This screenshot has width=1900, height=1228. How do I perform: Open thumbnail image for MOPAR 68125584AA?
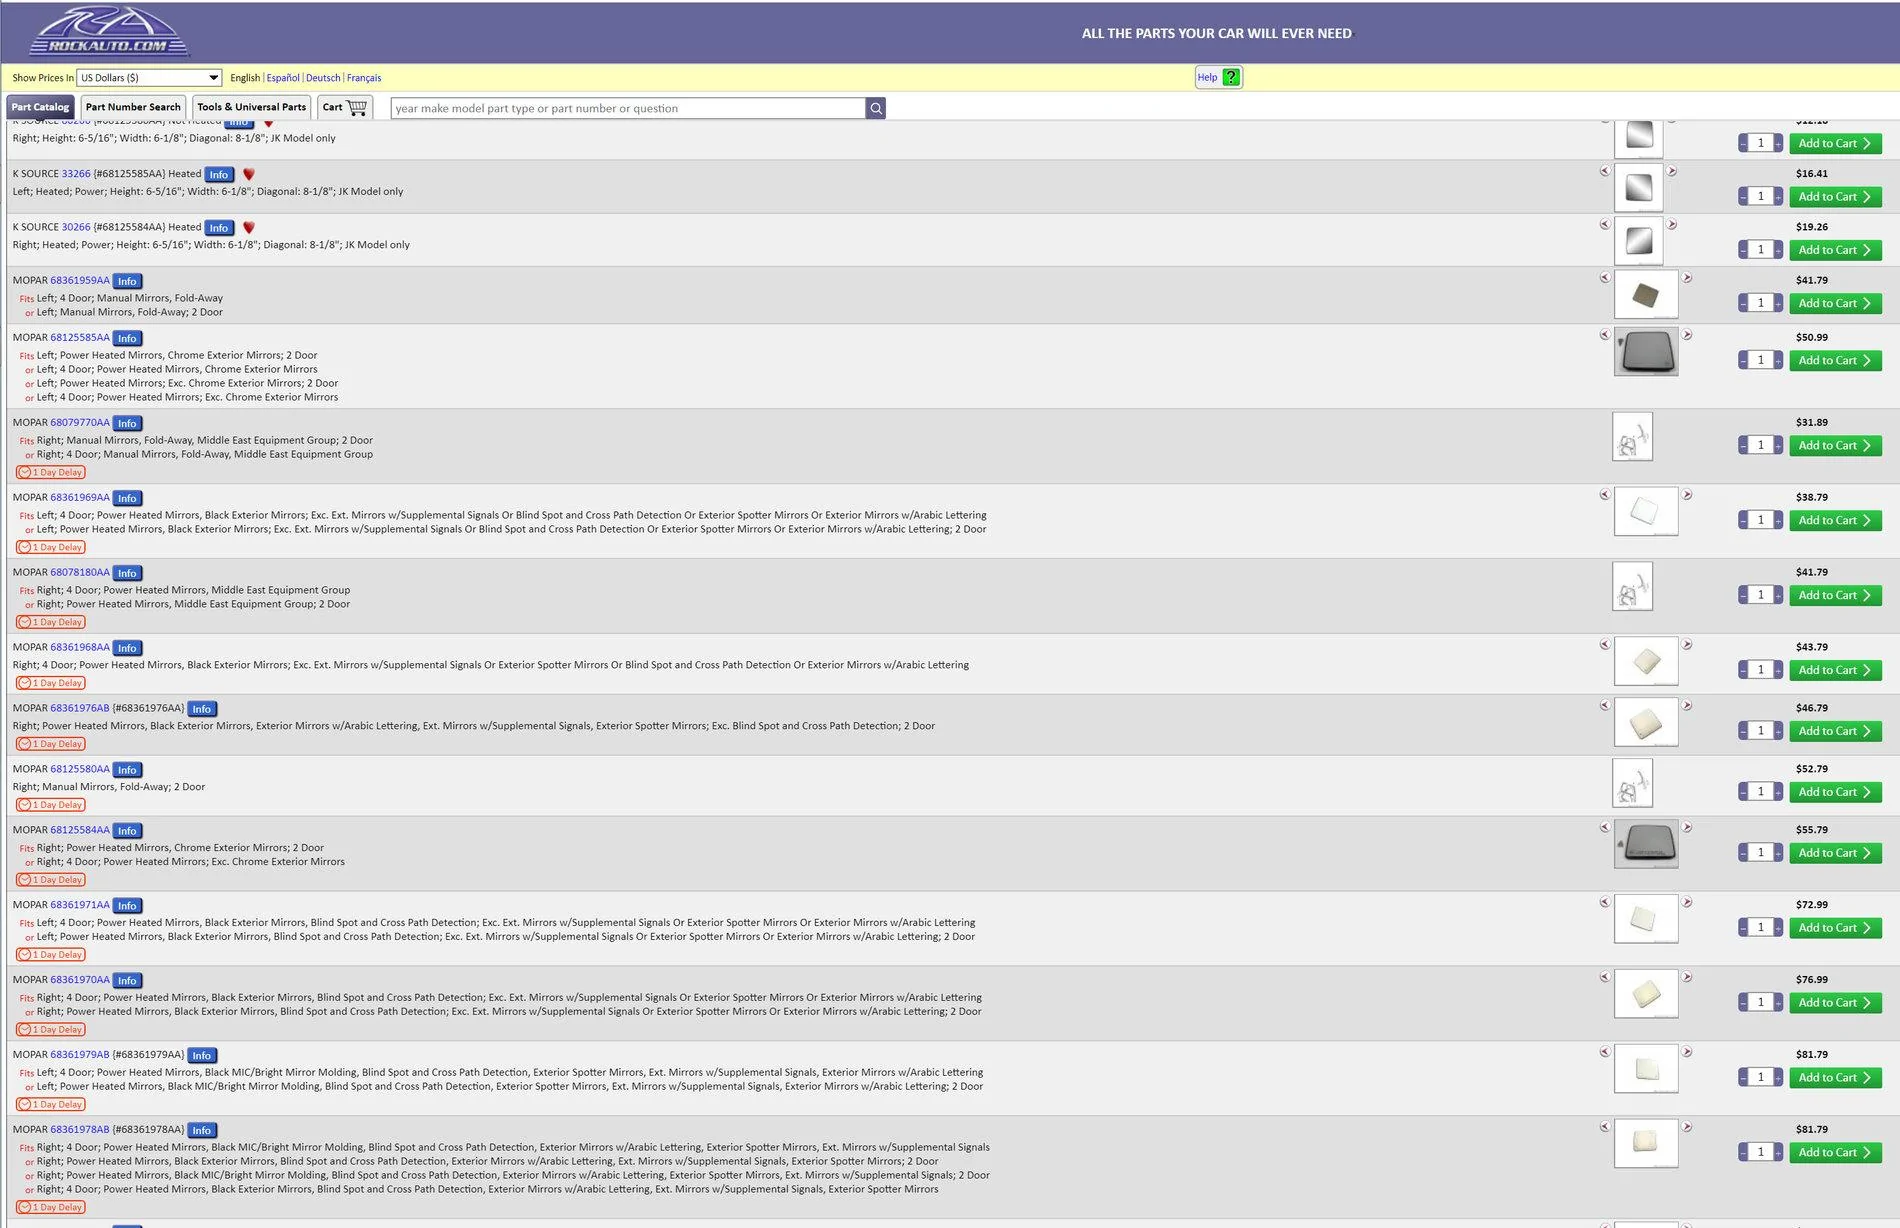coord(1646,845)
